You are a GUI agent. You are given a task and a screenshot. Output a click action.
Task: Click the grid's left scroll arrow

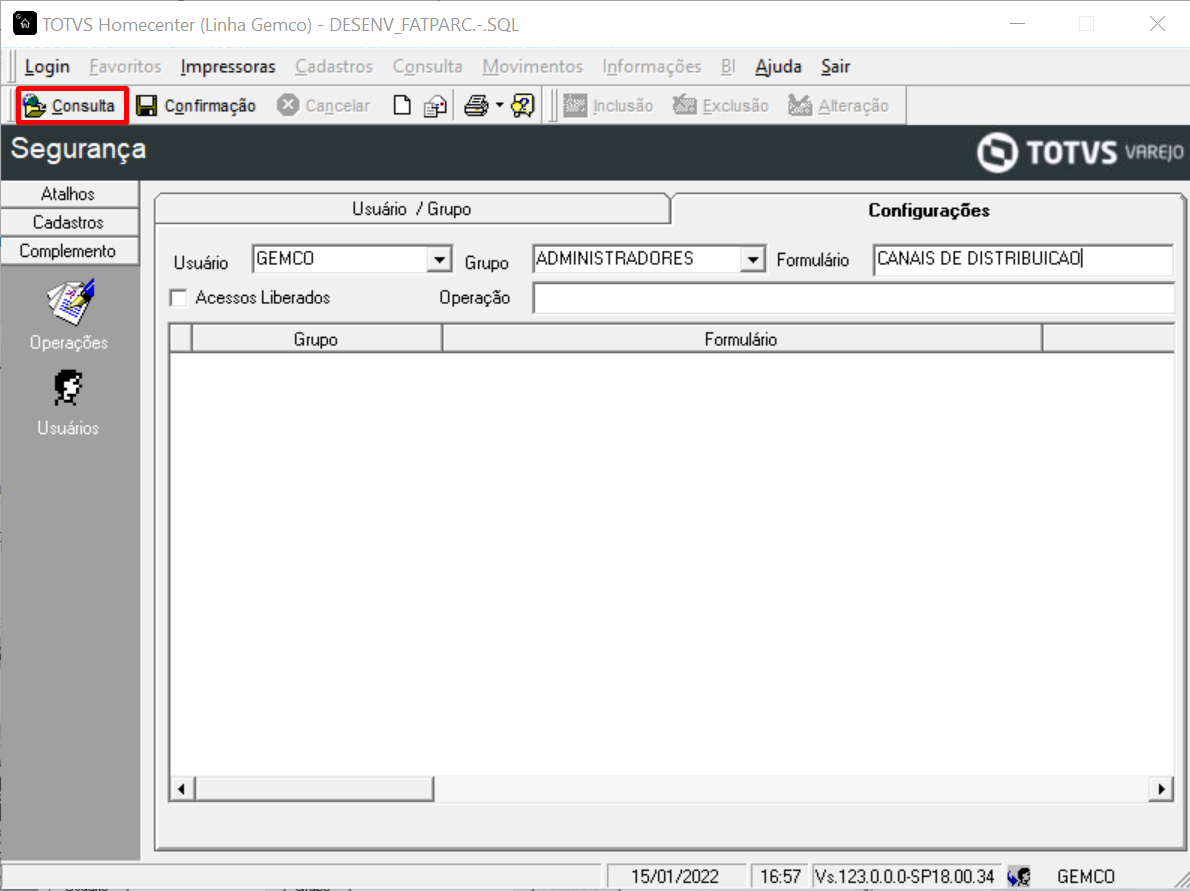pos(181,789)
